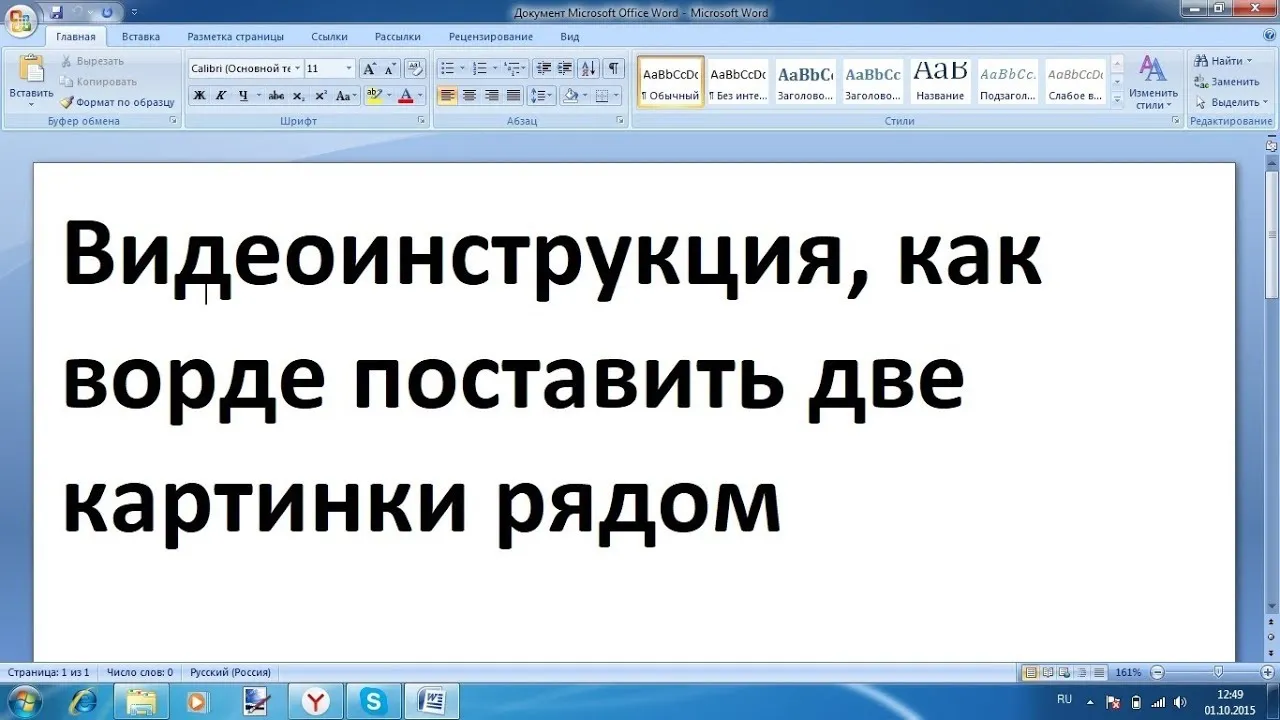The height and width of the screenshot is (720, 1280).
Task: Select the Обычный style
Action: (x=671, y=80)
